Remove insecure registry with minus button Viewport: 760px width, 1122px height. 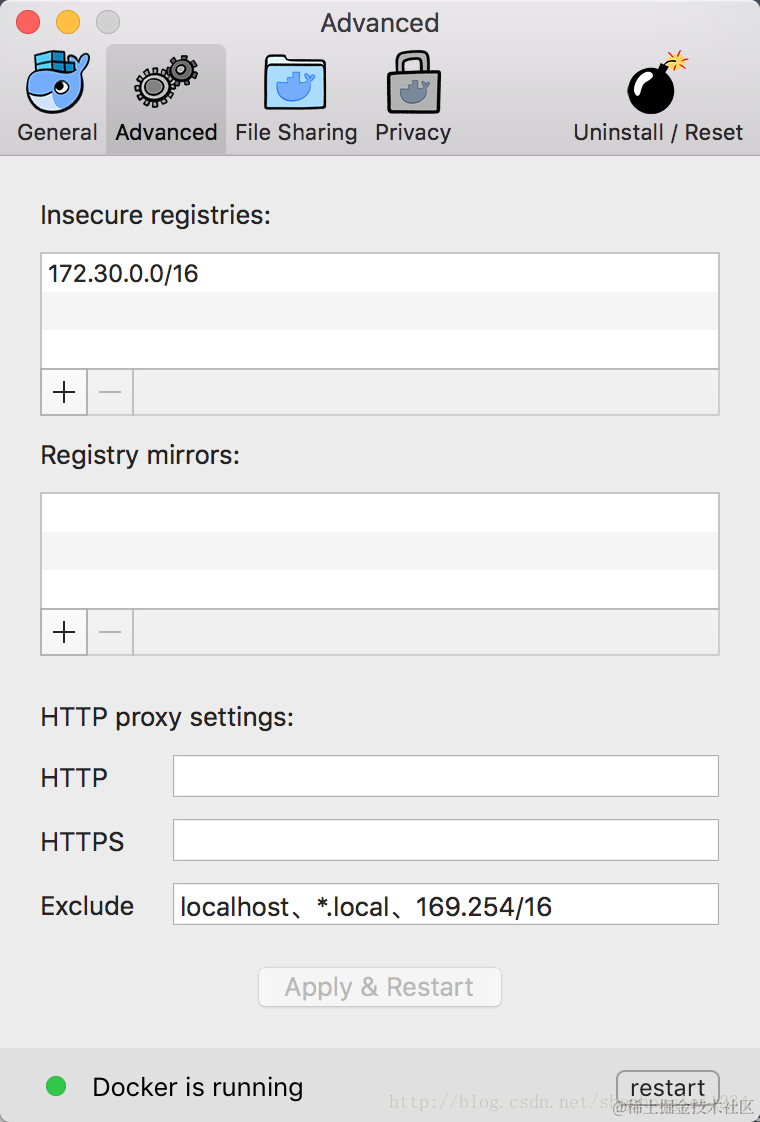(x=110, y=392)
